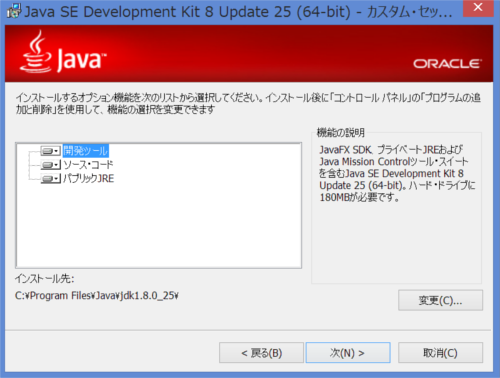500x378 pixels.
Task: Click the description text mentioning 180MB
Action: (x=397, y=173)
